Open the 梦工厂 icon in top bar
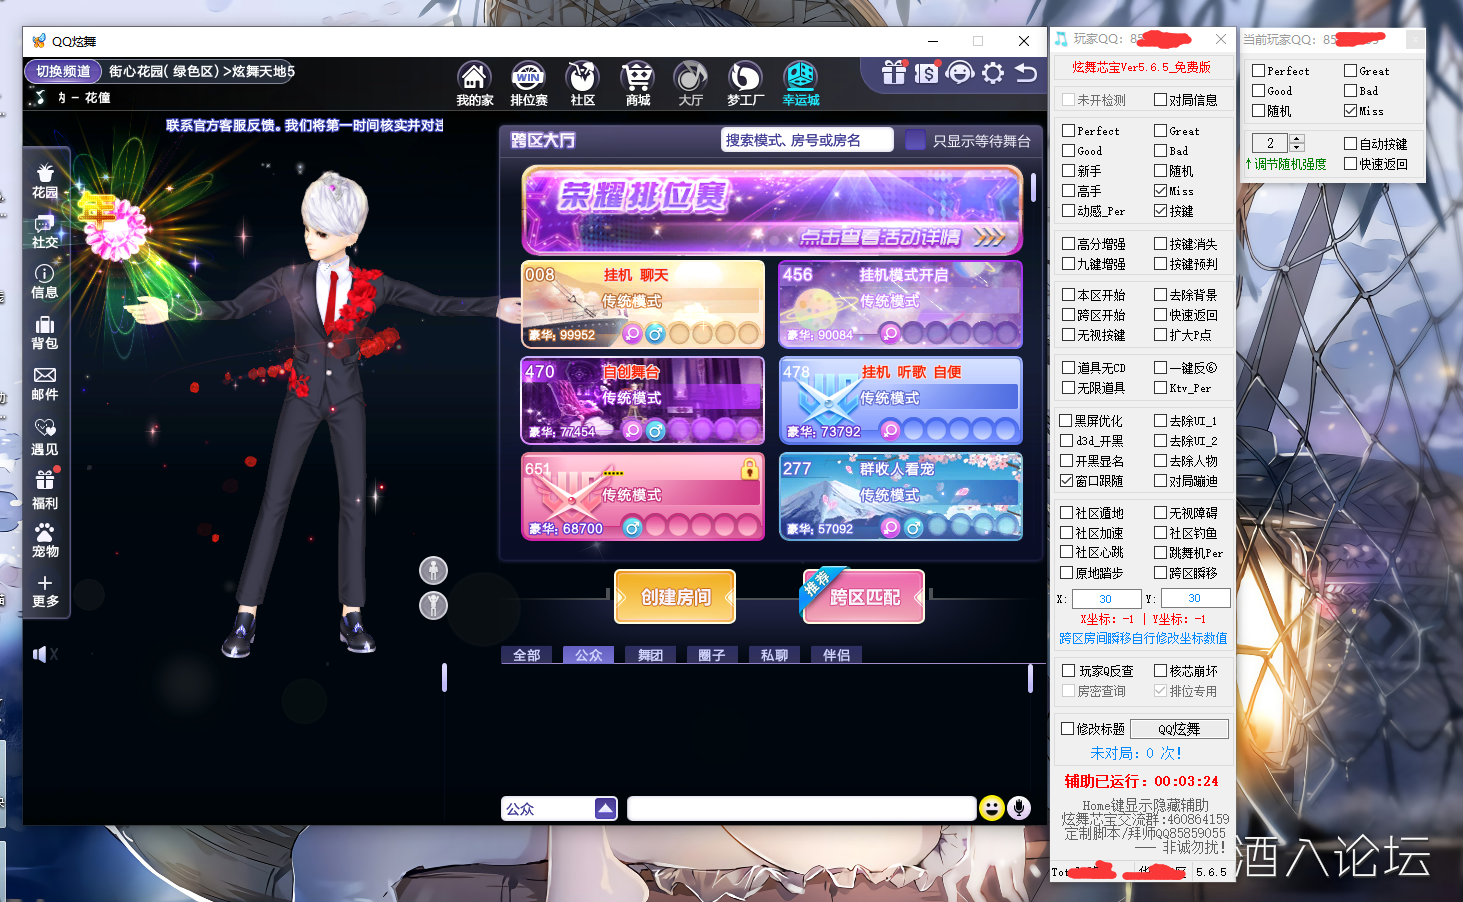1463x902 pixels. 745,80
